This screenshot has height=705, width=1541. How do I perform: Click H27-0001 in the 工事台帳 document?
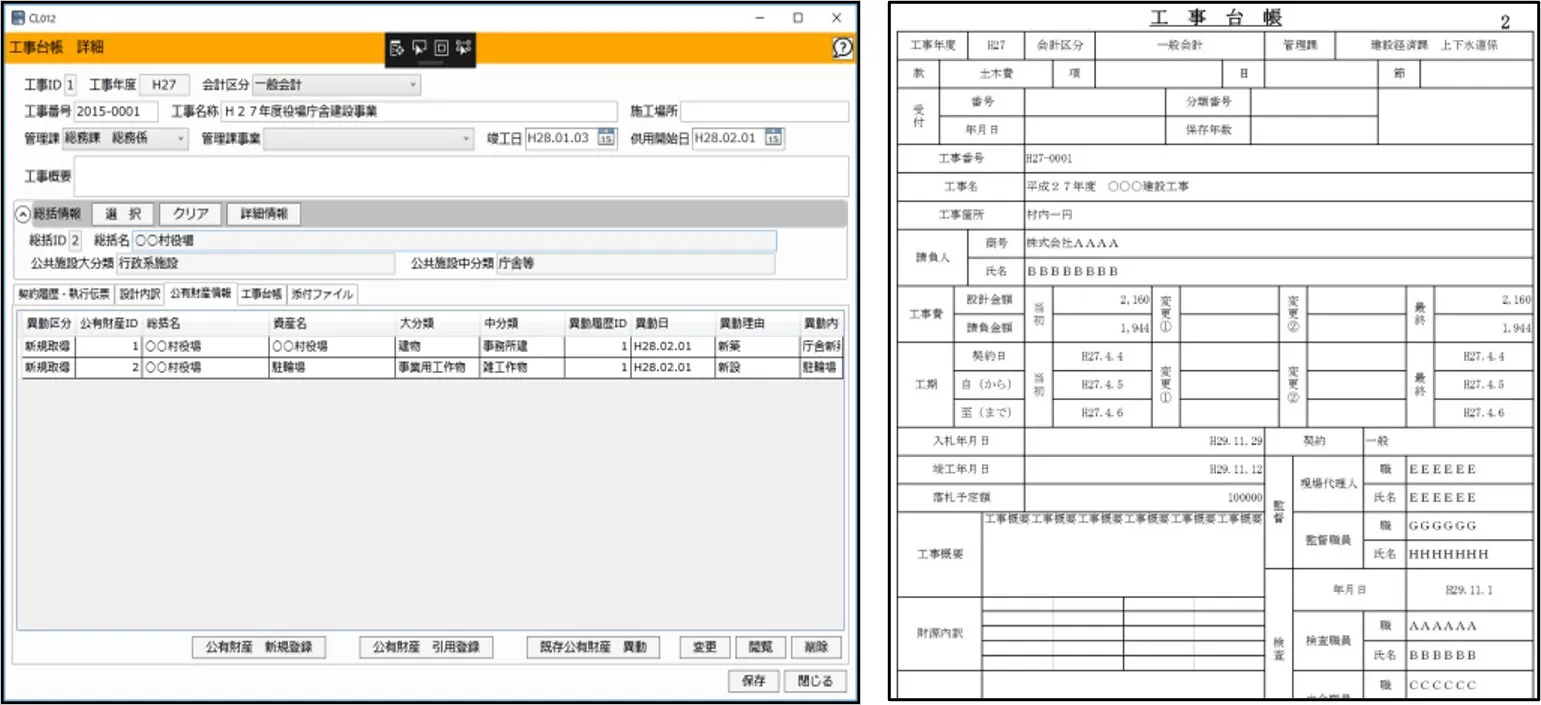click(x=1048, y=158)
